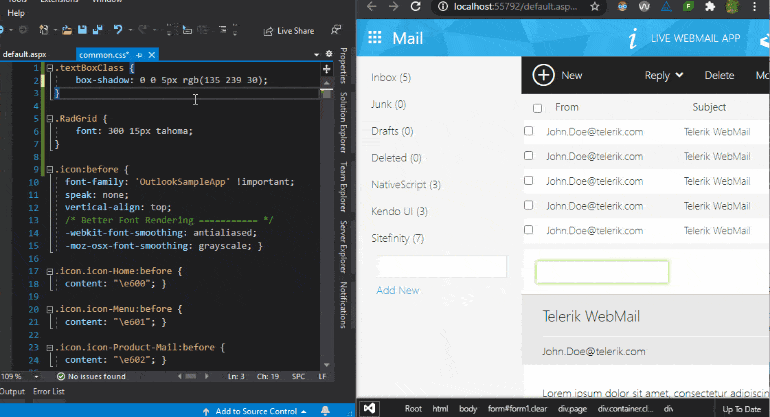The image size is (770, 417).
Task: Open the browser extensions puzzle icon
Action: [710, 7]
